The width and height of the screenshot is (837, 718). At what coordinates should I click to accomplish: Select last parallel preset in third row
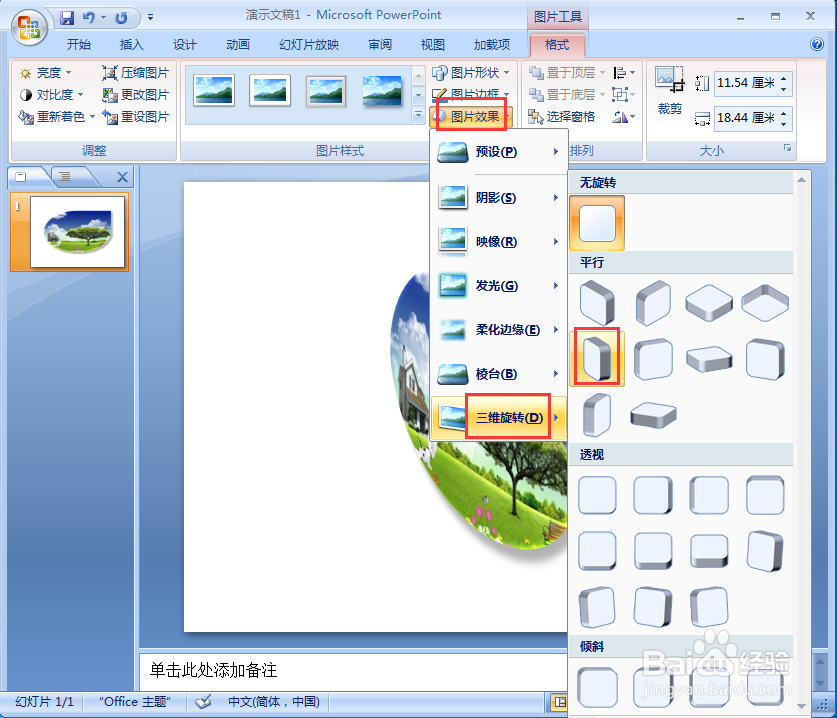coord(653,415)
